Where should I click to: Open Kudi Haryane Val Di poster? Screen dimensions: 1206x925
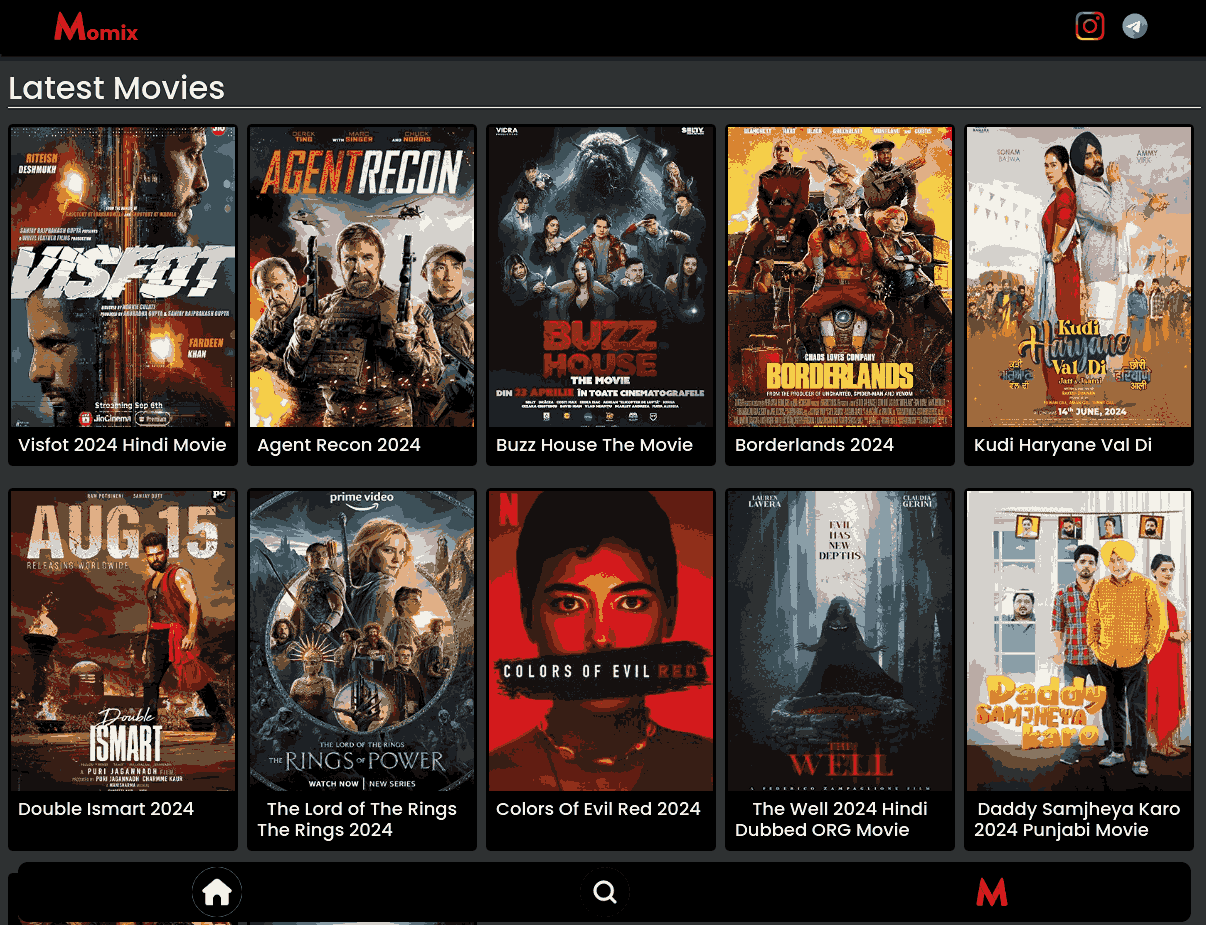pos(1079,277)
